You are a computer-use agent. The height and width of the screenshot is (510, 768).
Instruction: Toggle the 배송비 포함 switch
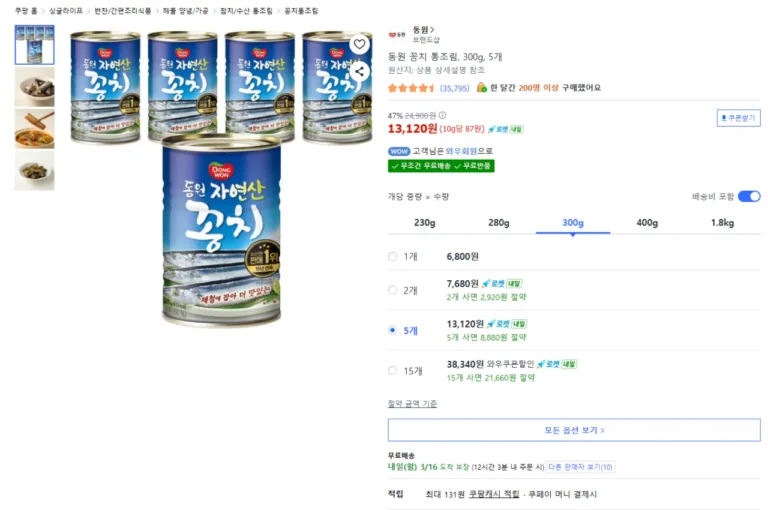pos(749,196)
